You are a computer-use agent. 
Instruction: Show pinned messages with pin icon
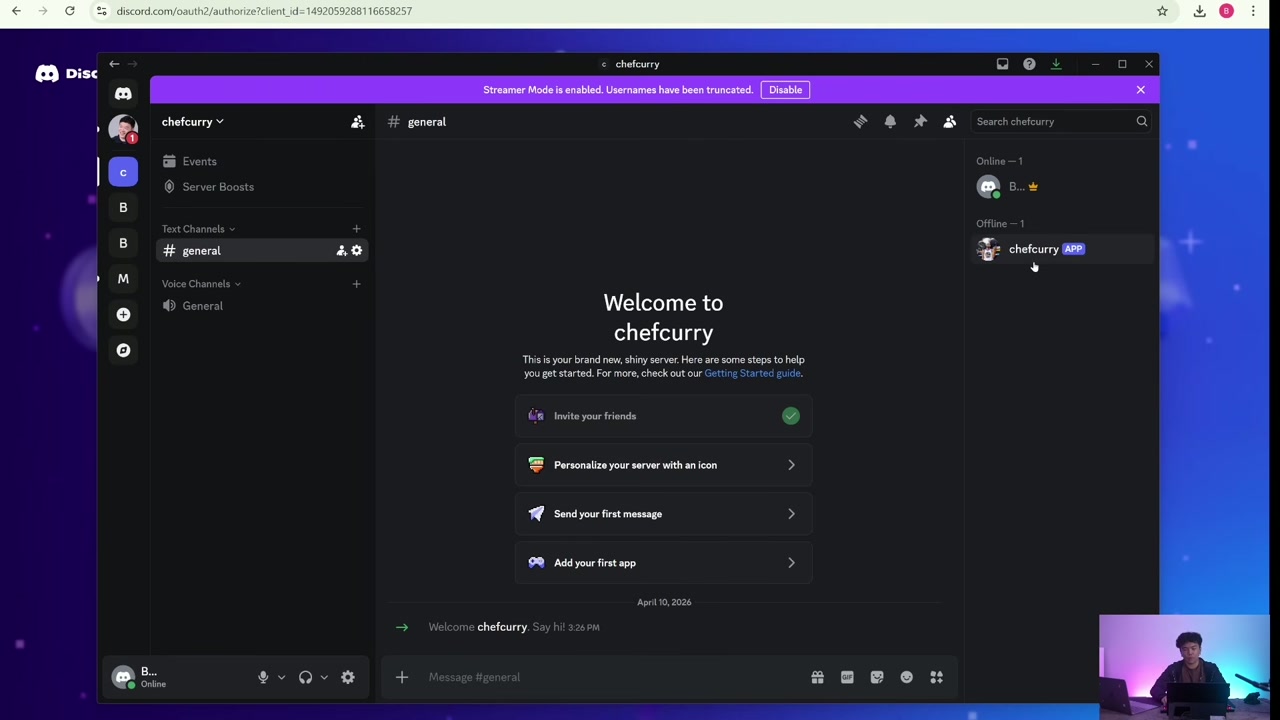(x=920, y=122)
